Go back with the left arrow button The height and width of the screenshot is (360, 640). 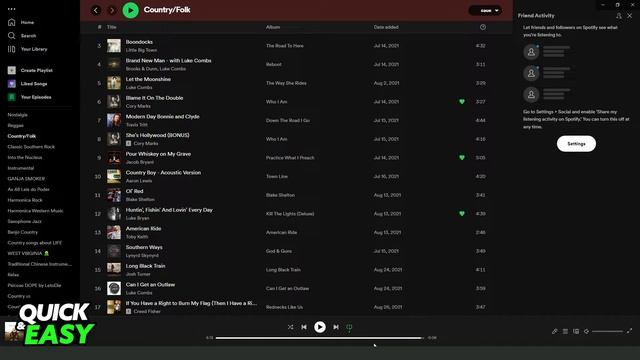pyautogui.click(x=96, y=10)
